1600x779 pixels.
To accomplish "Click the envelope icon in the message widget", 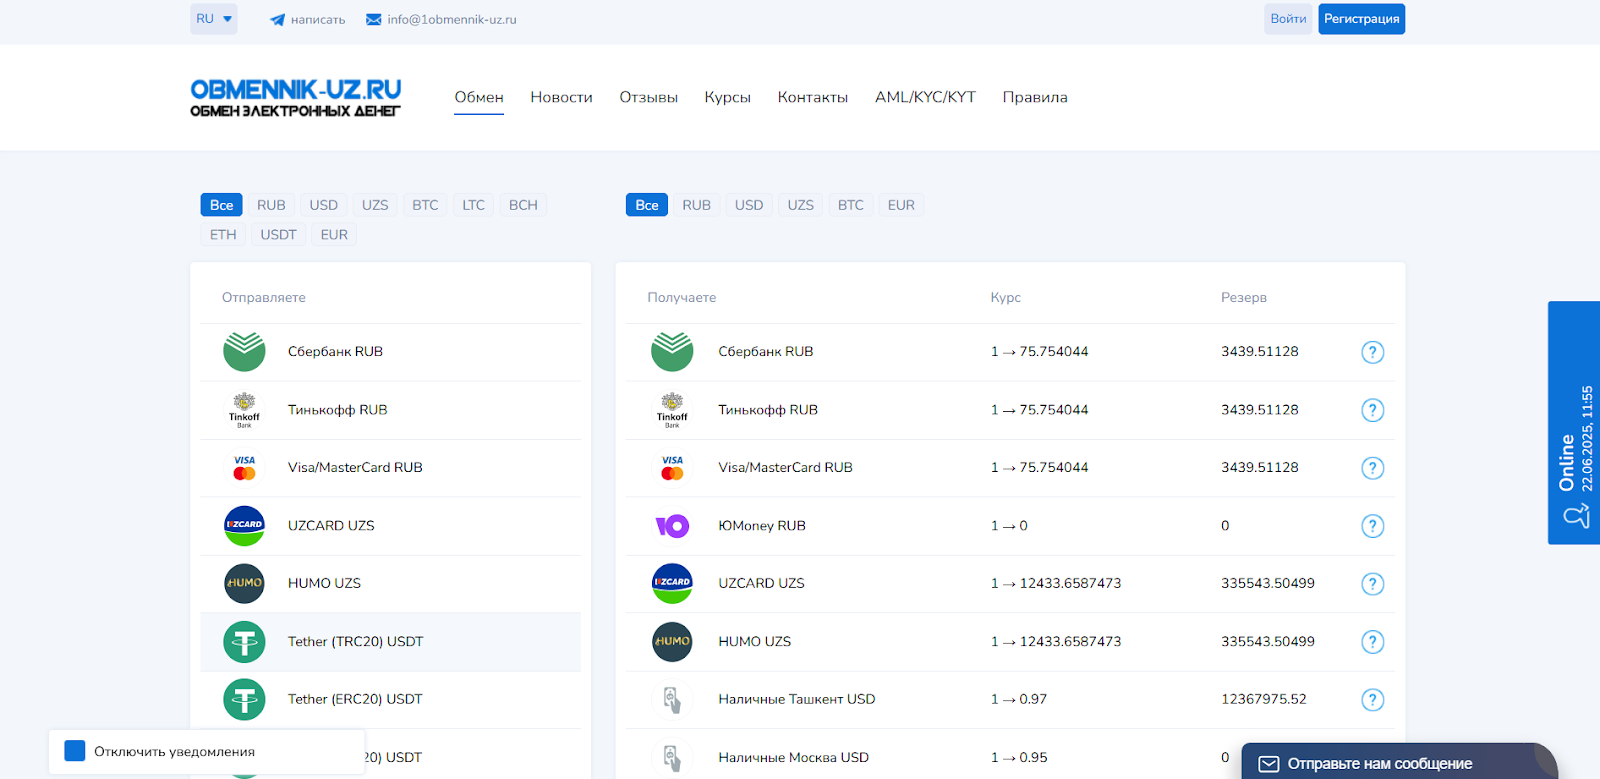I will coord(1269,764).
